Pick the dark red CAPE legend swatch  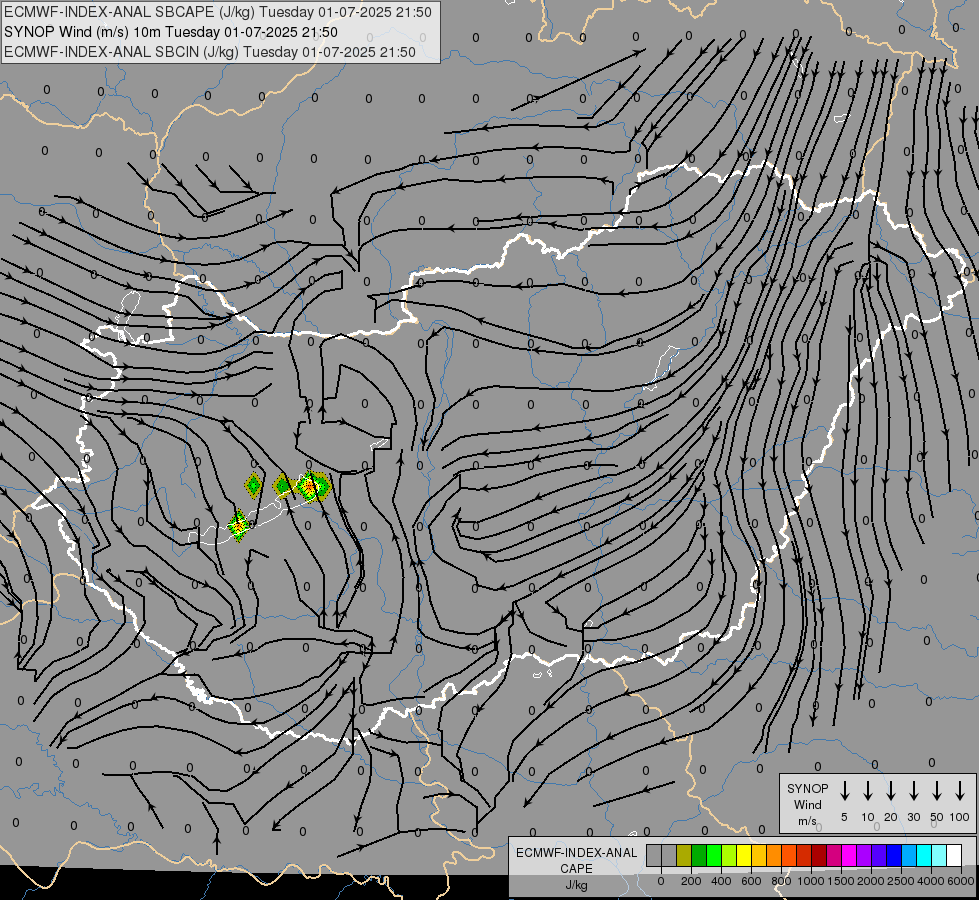point(819,855)
